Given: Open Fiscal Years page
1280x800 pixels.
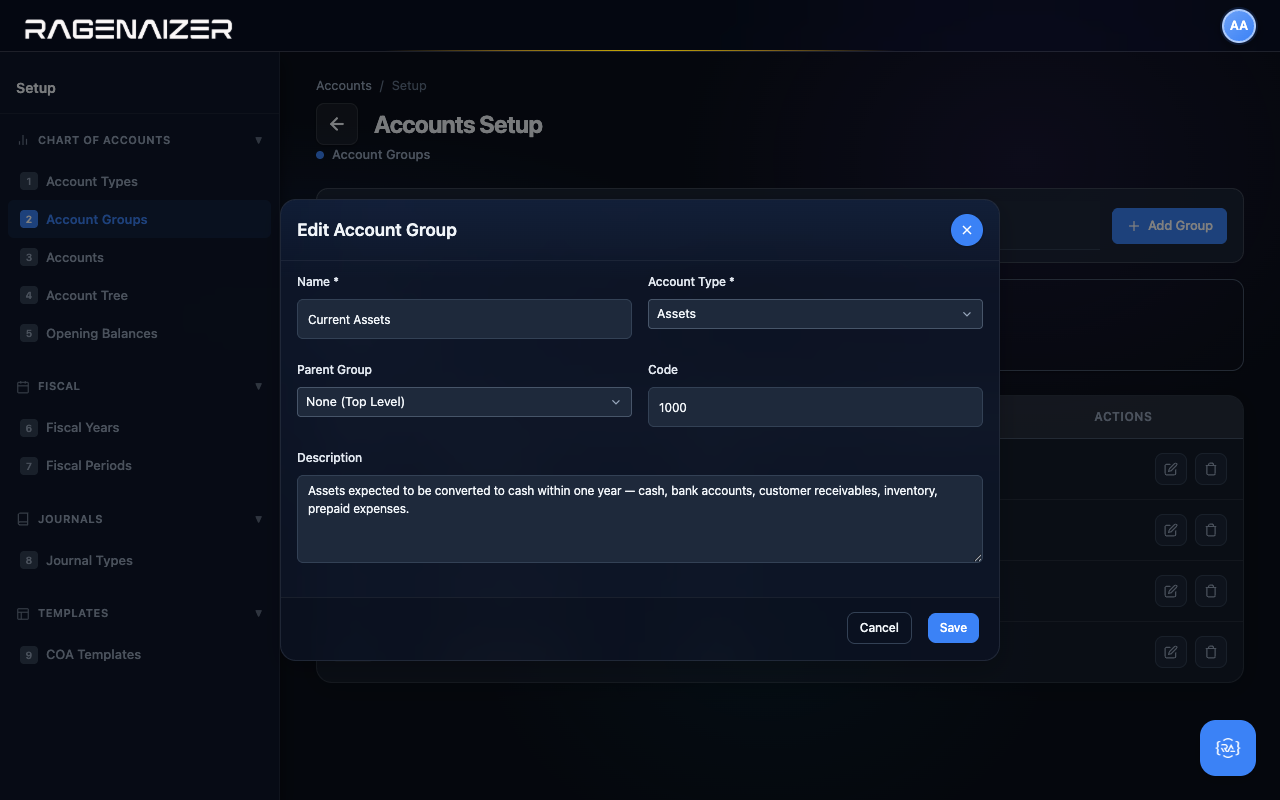Looking at the screenshot, I should click(139, 427).
